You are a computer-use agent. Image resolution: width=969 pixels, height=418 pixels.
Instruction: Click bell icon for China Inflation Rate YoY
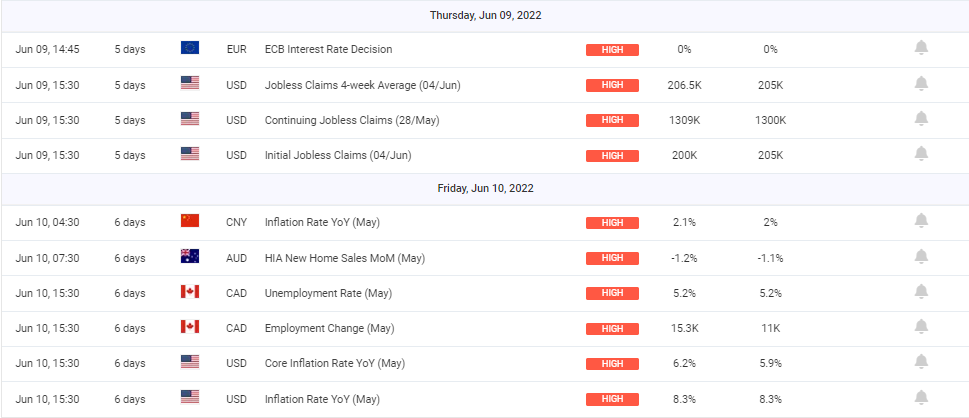921,221
